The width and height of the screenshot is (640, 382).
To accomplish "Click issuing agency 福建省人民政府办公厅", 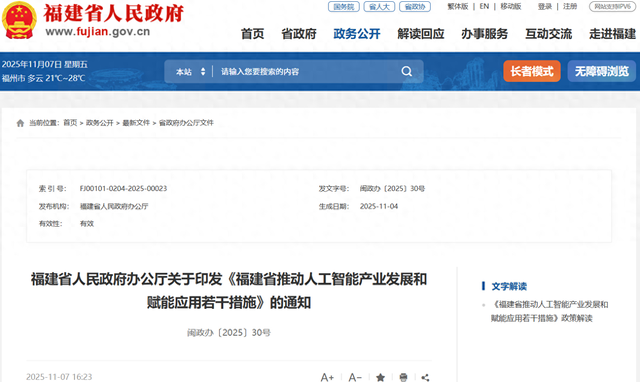I will pyautogui.click(x=114, y=207).
